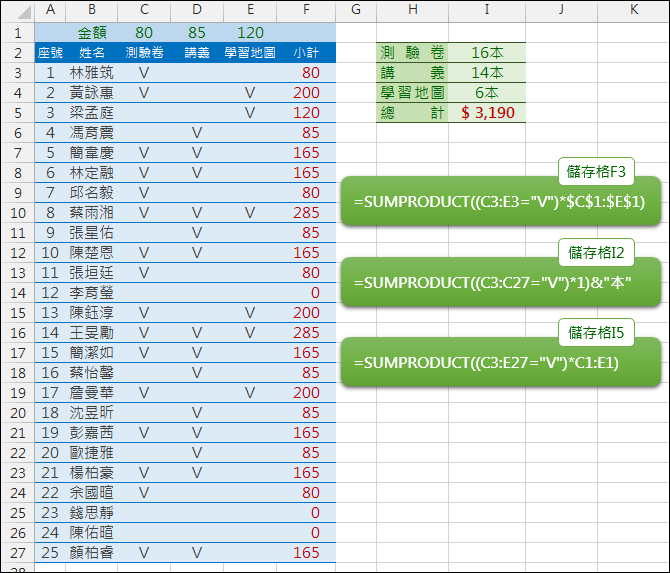Viewport: 670px width, 573px height.
Task: Select name cell 陳佑暄
Action: 92,533
